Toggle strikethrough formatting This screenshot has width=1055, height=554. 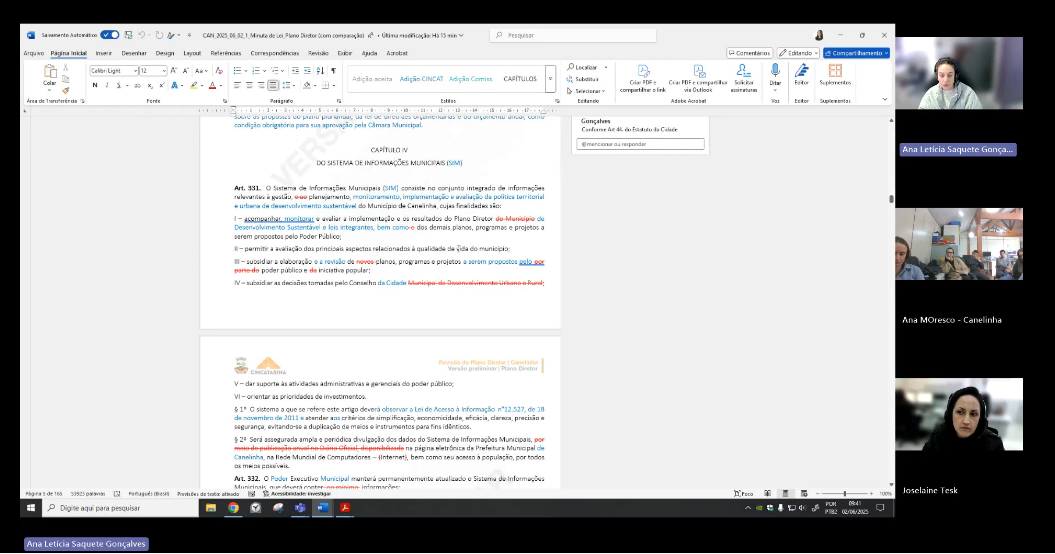coord(137,85)
